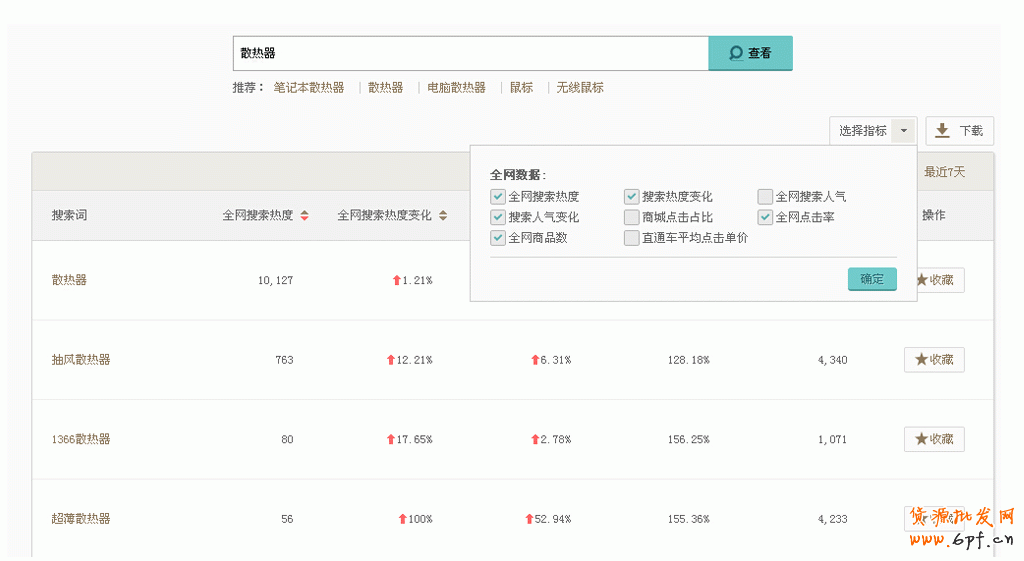This screenshot has width=1024, height=561.
Task: Open the keyword 1366散热器
Action: [x=81, y=440]
